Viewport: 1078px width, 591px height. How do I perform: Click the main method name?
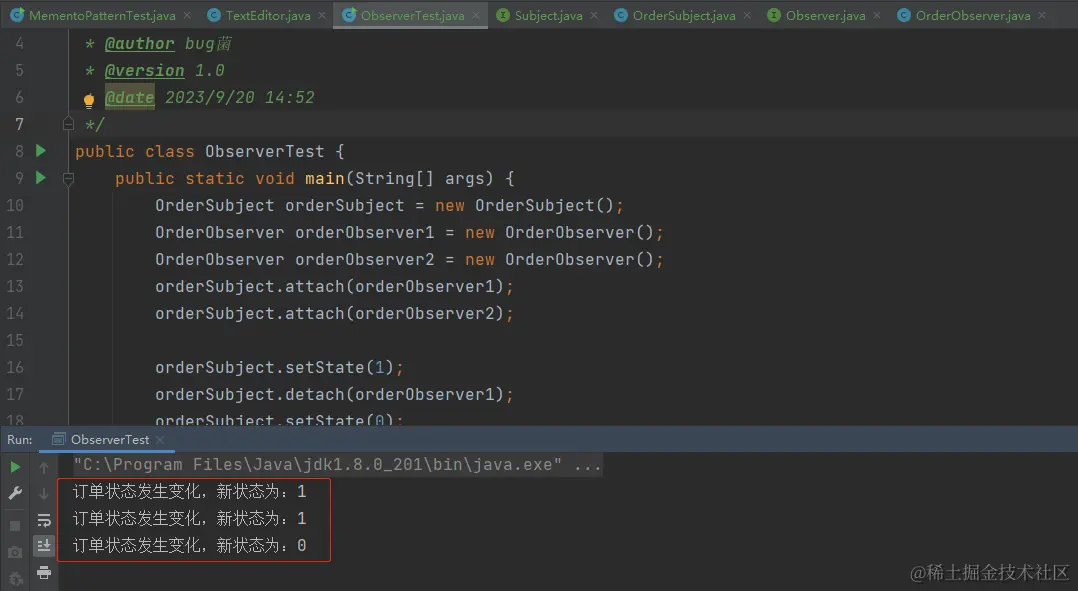(324, 178)
